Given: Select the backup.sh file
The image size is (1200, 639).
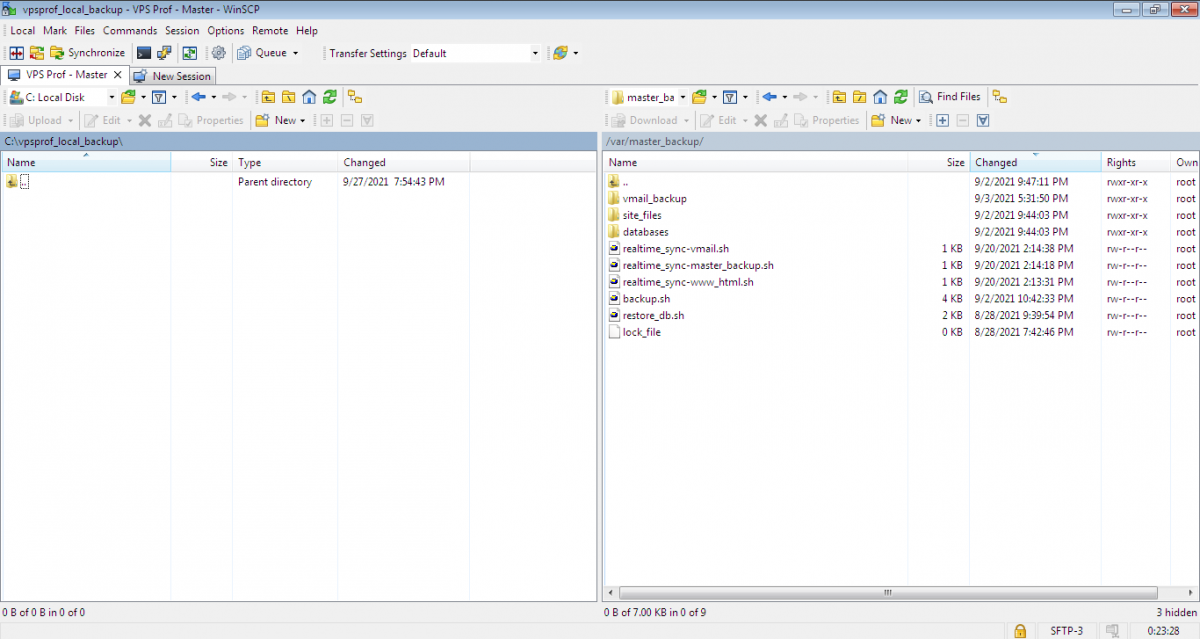Looking at the screenshot, I should pyautogui.click(x=648, y=298).
